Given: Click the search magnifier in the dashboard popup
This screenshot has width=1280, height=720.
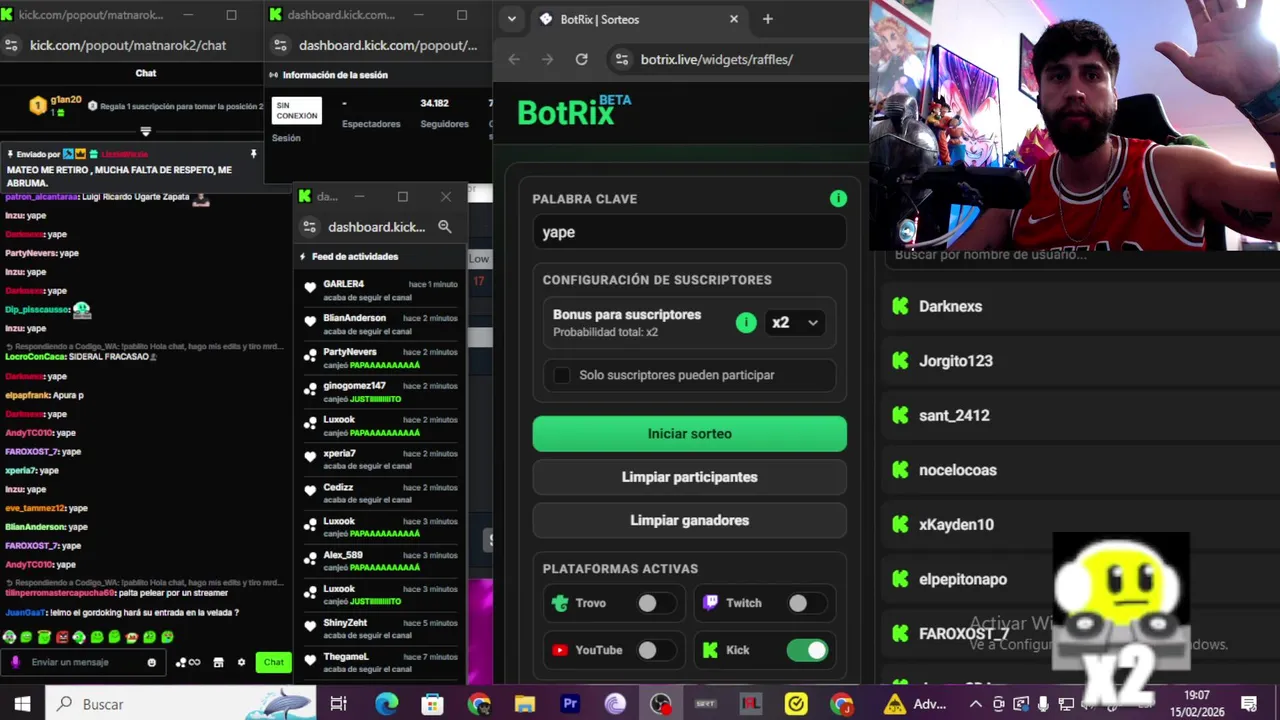Looking at the screenshot, I should tap(445, 227).
